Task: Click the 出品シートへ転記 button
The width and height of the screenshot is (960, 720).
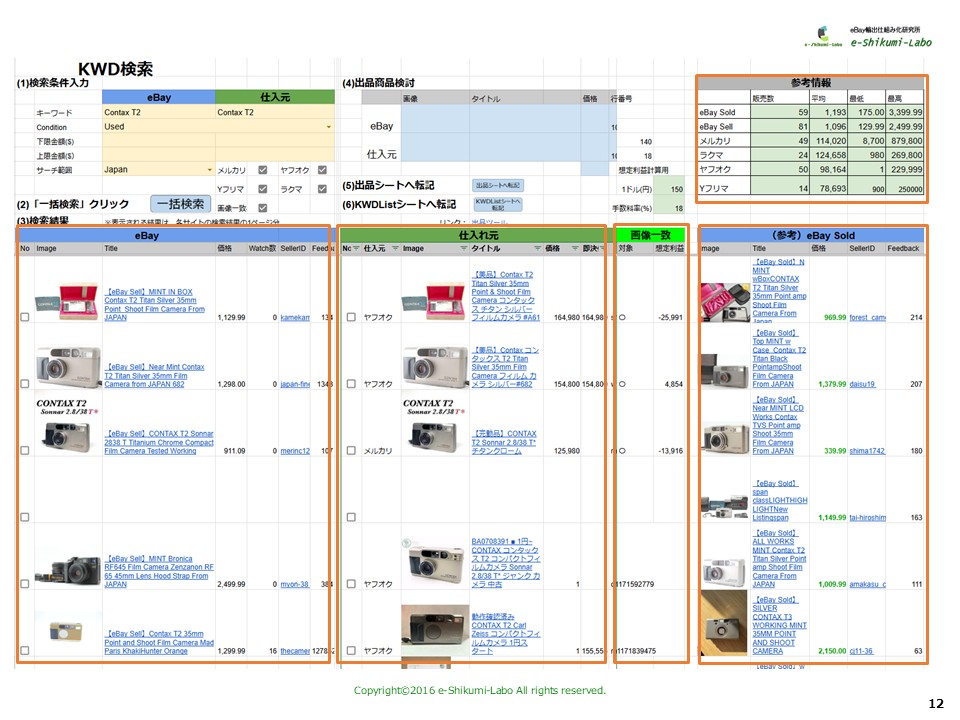Action: tap(498, 185)
